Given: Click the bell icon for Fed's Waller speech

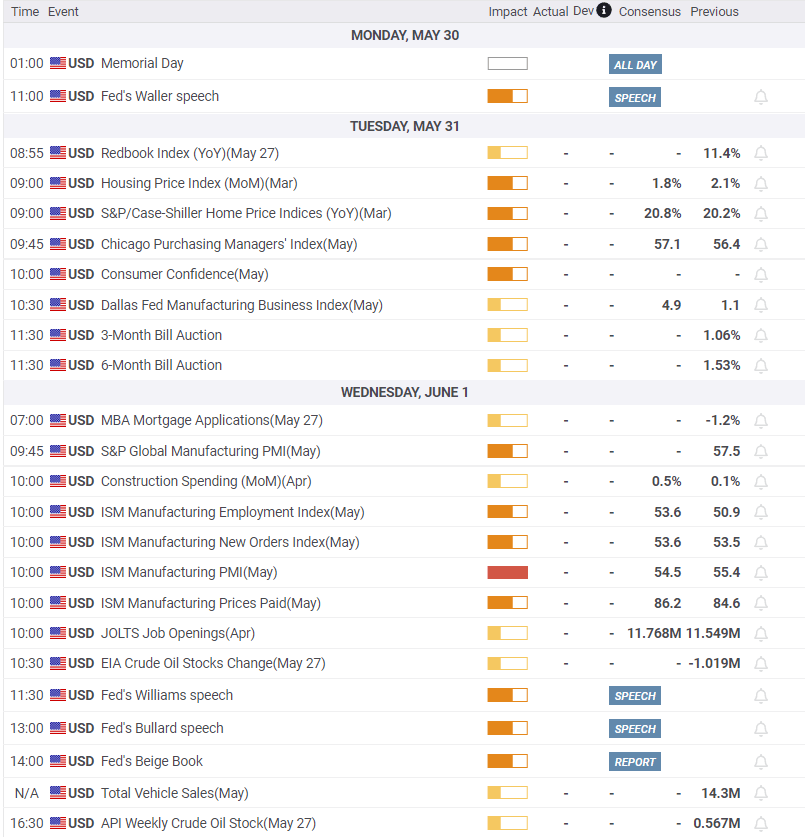Looking at the screenshot, I should pyautogui.click(x=761, y=97).
